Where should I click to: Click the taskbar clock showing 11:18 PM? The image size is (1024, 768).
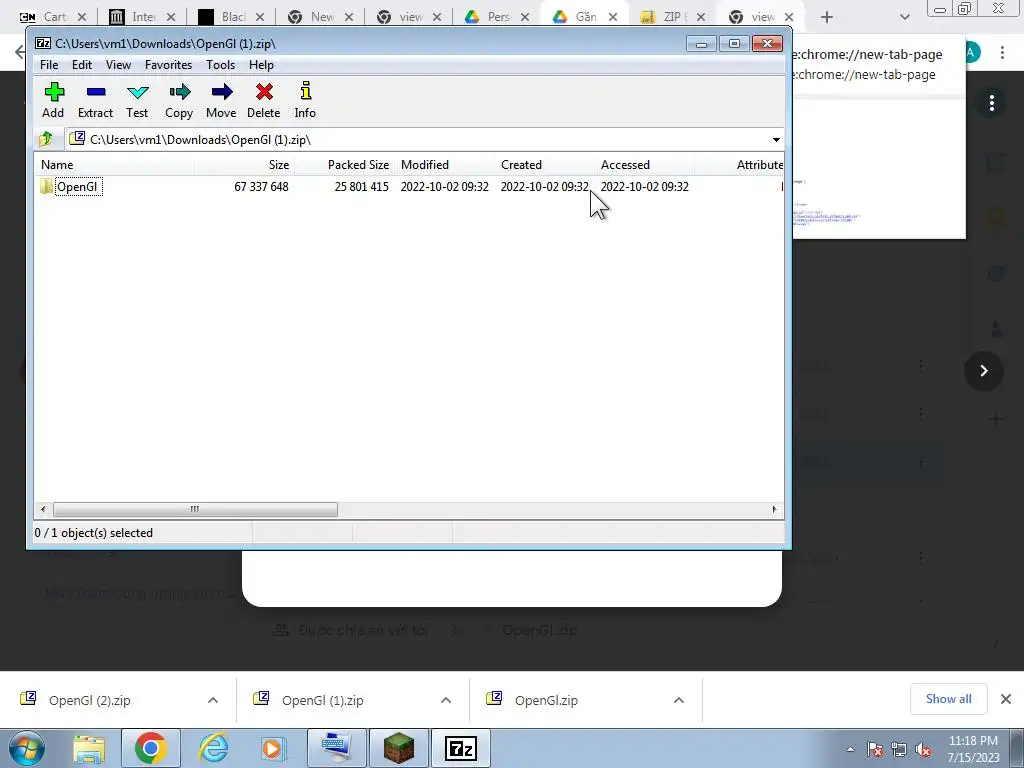973,749
